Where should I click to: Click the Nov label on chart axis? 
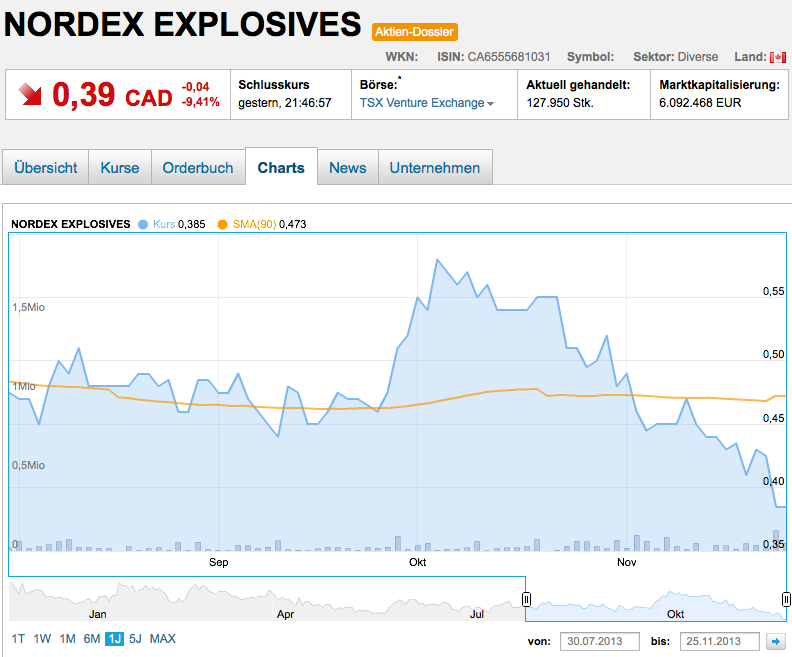click(x=626, y=562)
